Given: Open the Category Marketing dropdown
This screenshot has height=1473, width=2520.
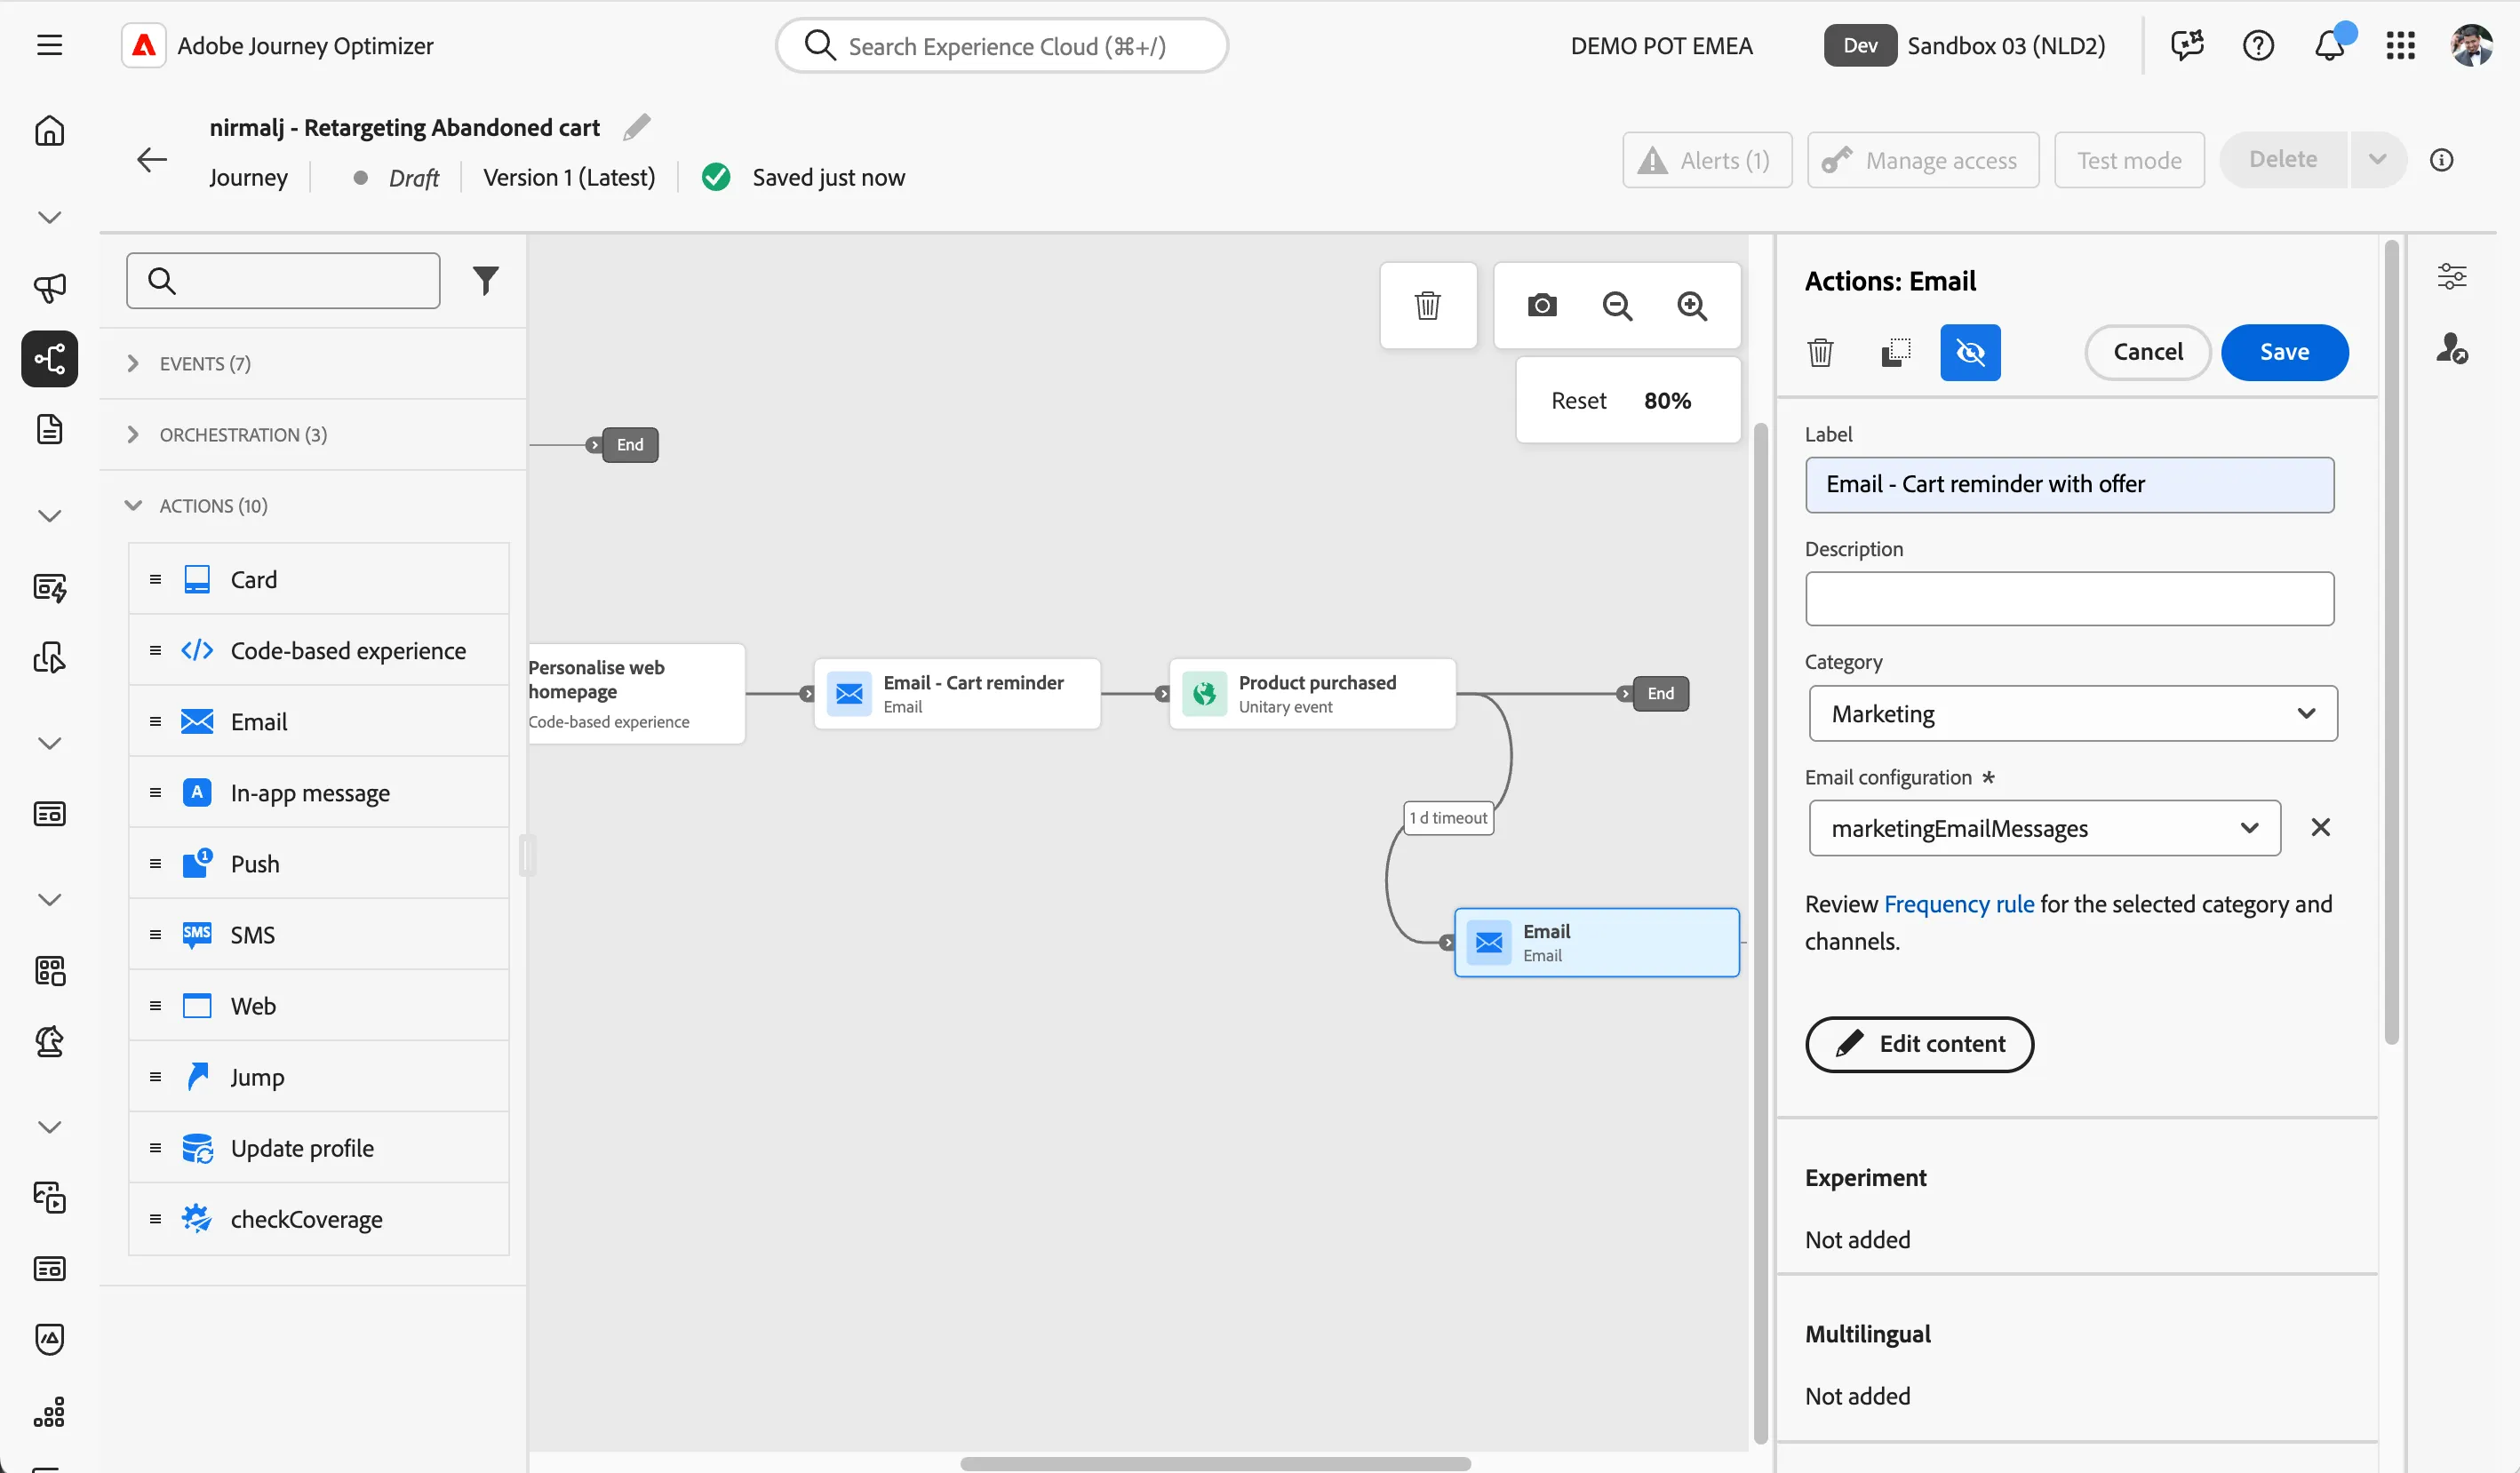Looking at the screenshot, I should (x=2073, y=713).
